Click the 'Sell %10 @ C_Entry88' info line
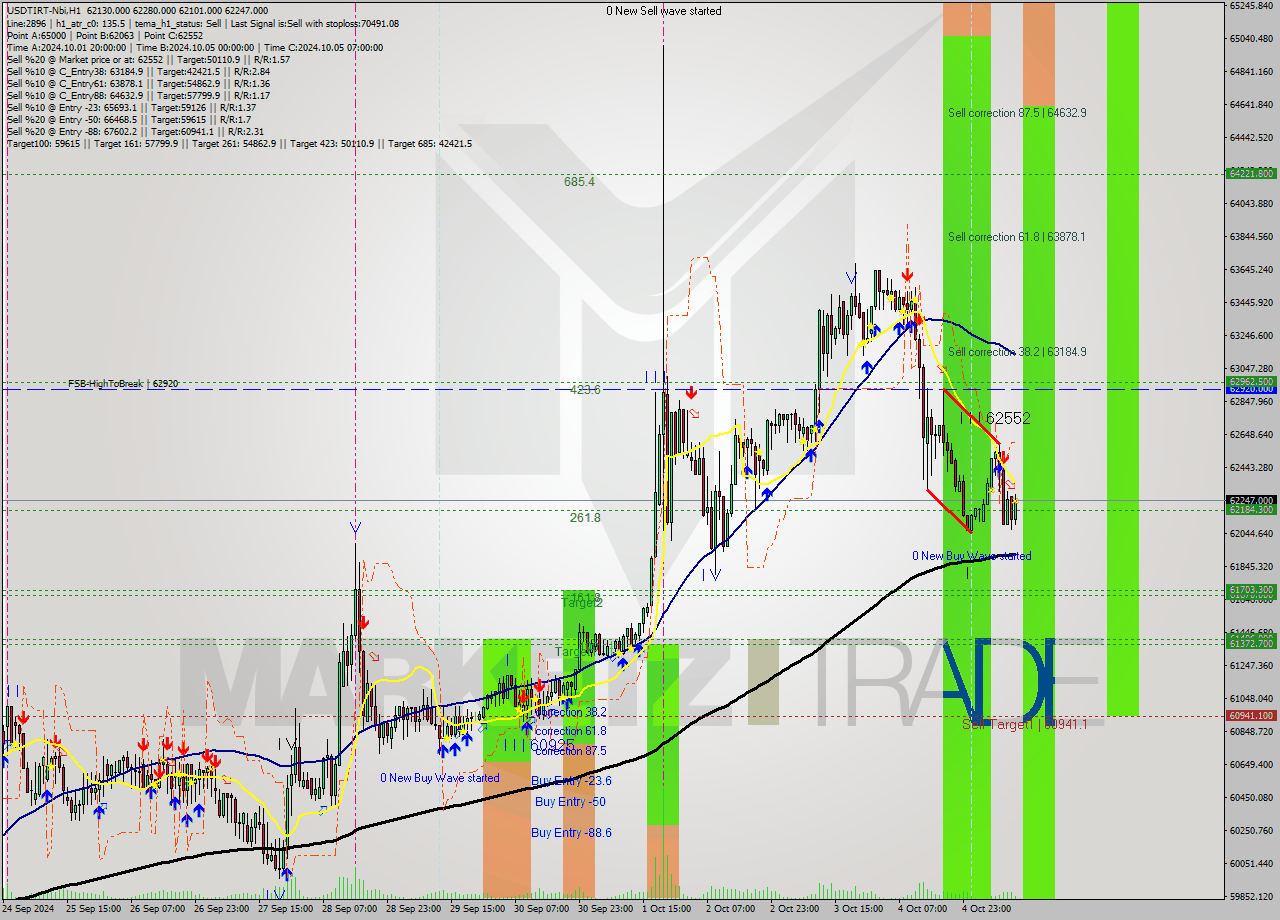 pos(138,95)
